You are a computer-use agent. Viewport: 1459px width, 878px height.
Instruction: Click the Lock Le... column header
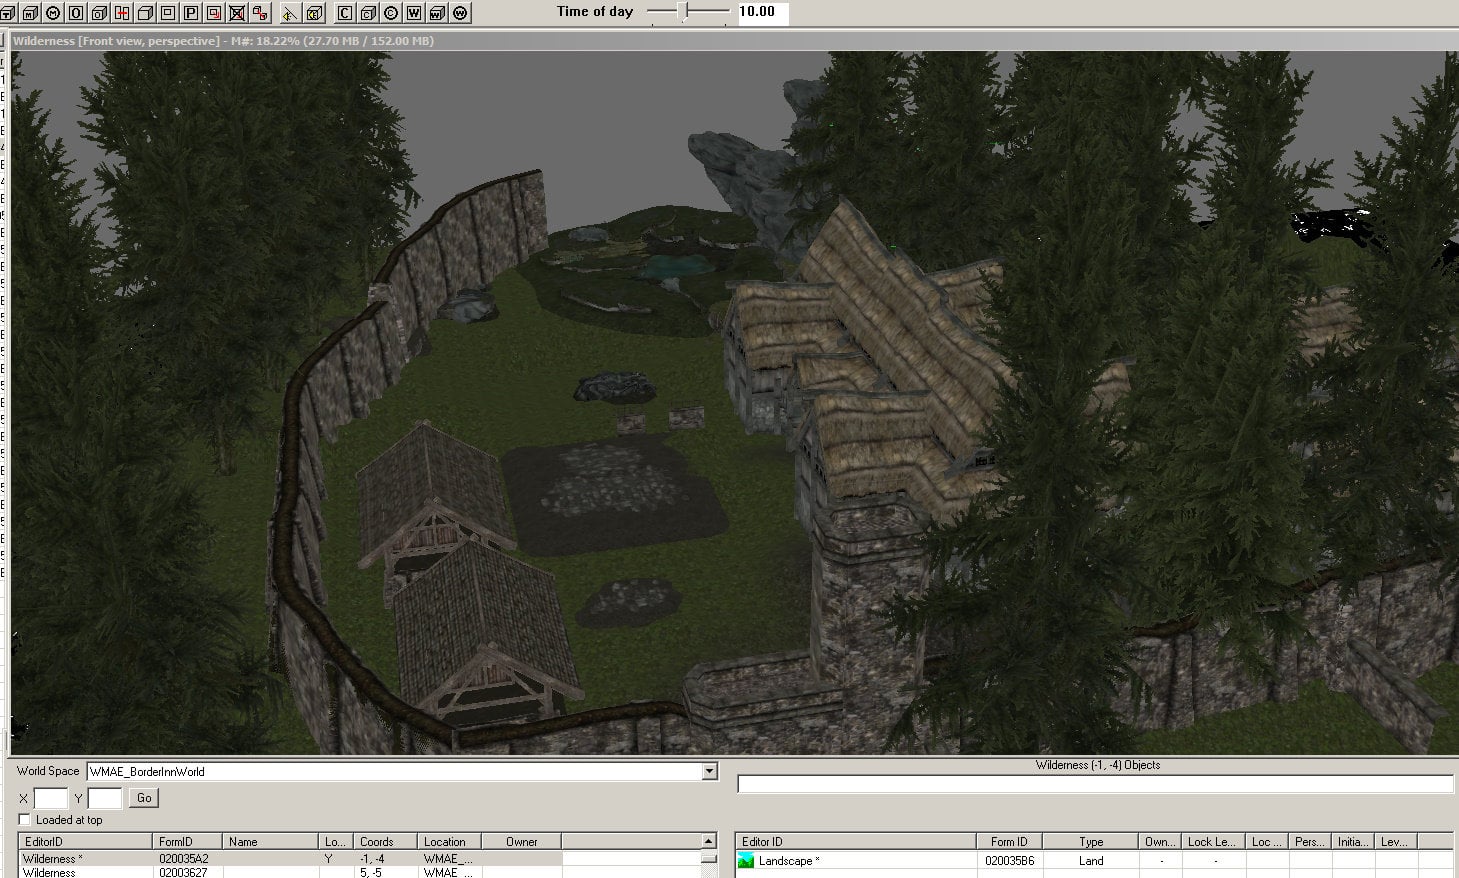(x=1212, y=842)
